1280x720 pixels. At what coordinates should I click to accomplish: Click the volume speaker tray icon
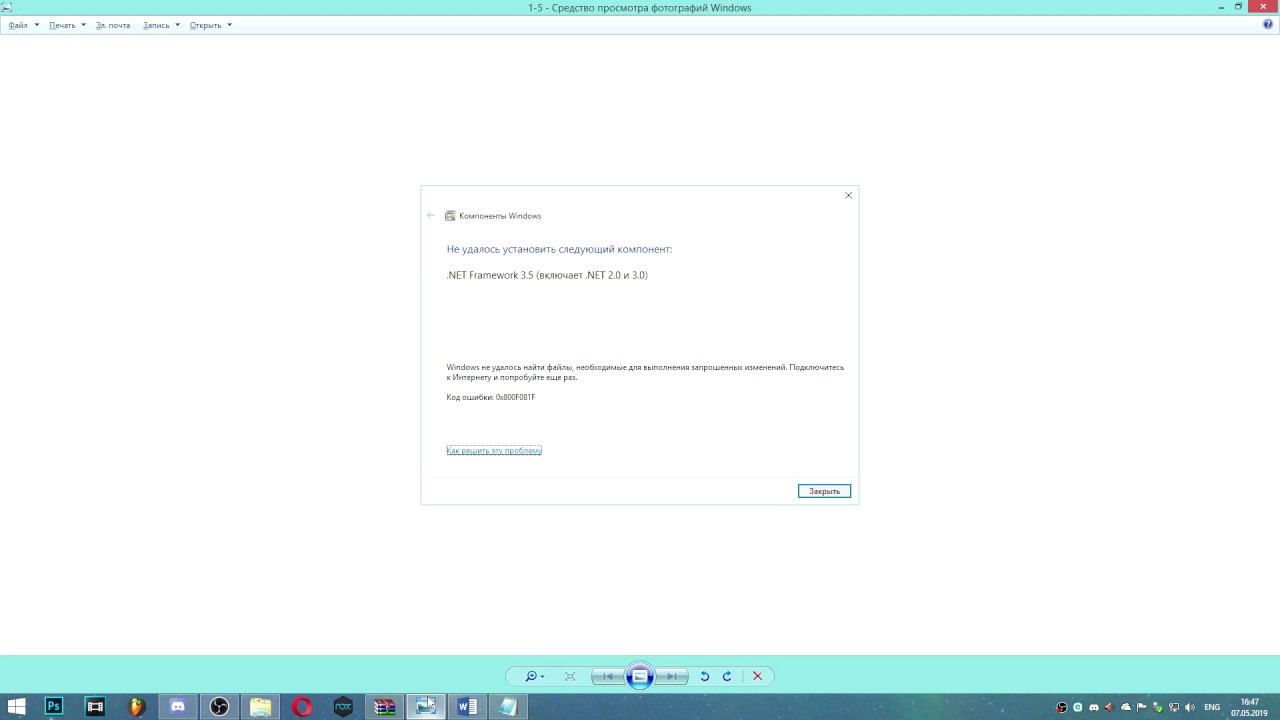(x=1190, y=707)
